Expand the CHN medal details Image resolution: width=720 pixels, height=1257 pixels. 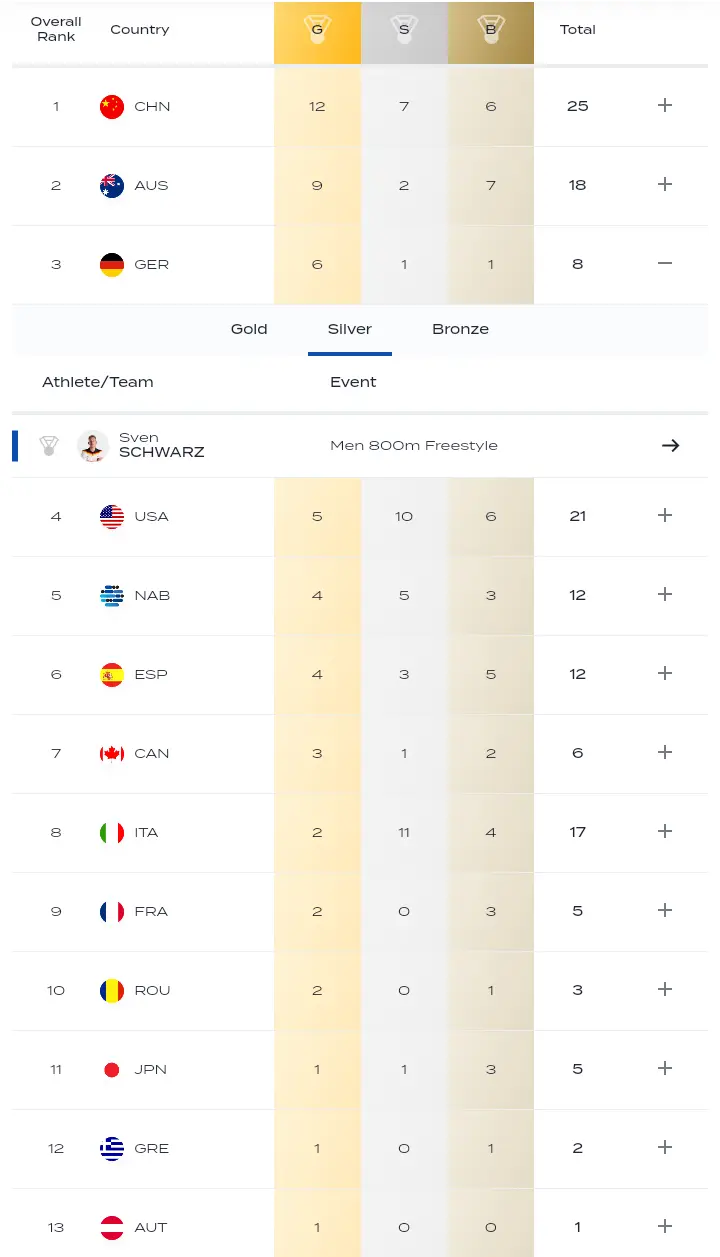pos(665,106)
